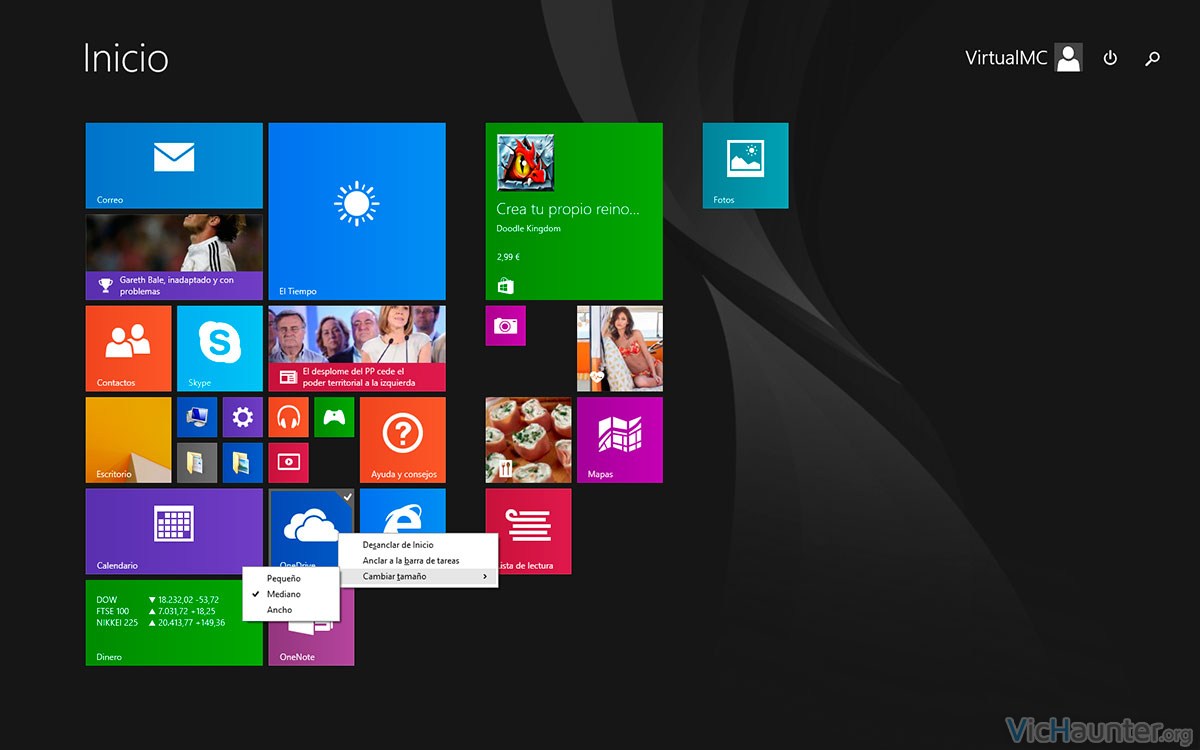1200x750 pixels.
Task: Click the NIKKEI 225 stock row
Action: [x=161, y=623]
